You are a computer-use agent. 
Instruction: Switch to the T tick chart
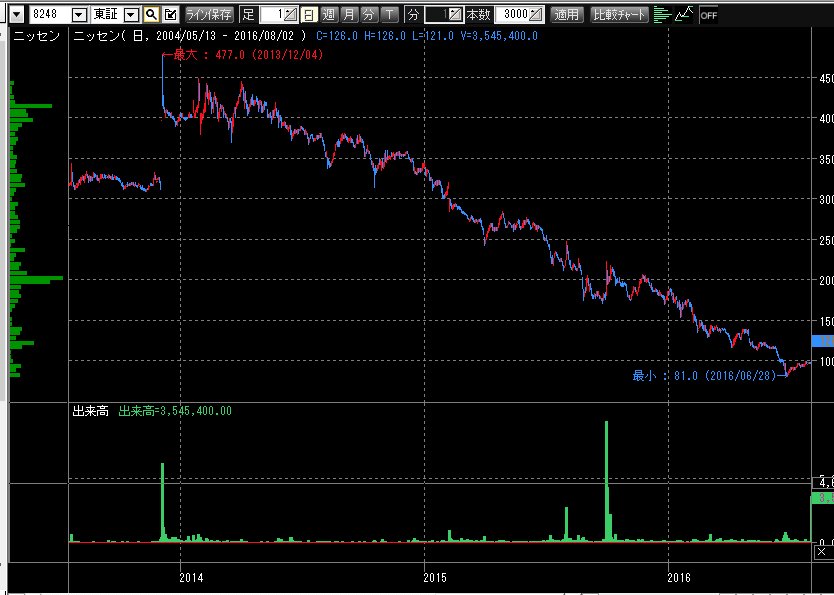(389, 15)
